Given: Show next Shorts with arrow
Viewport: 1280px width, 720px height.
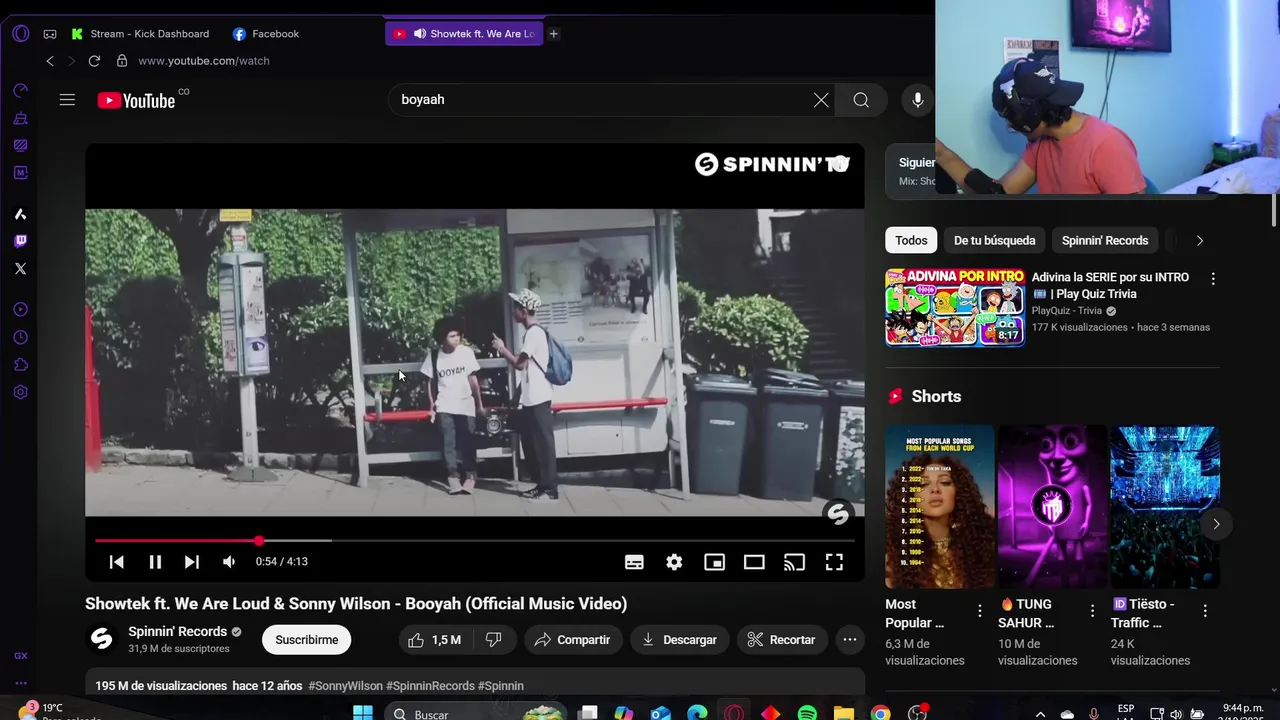Looking at the screenshot, I should [1216, 524].
